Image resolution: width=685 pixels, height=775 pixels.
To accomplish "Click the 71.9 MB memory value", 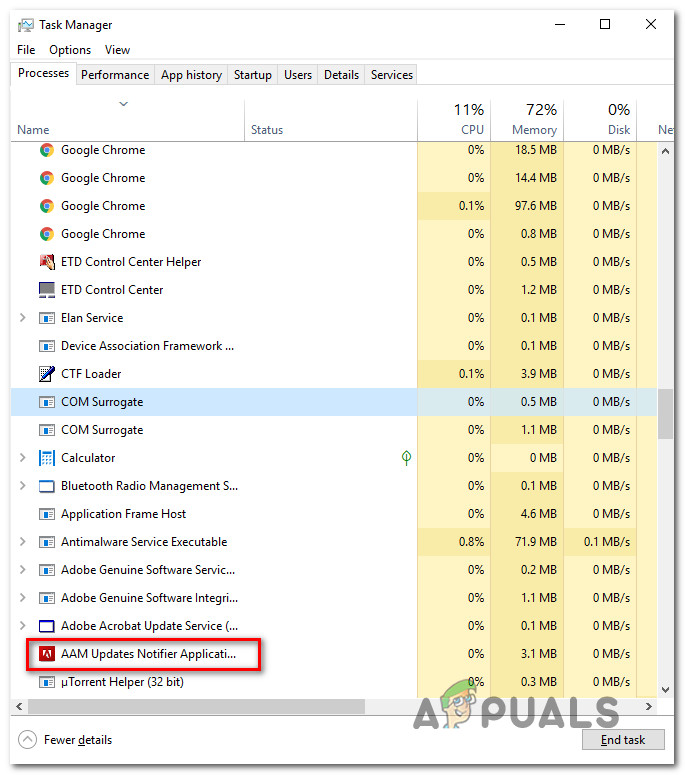I will click(536, 542).
